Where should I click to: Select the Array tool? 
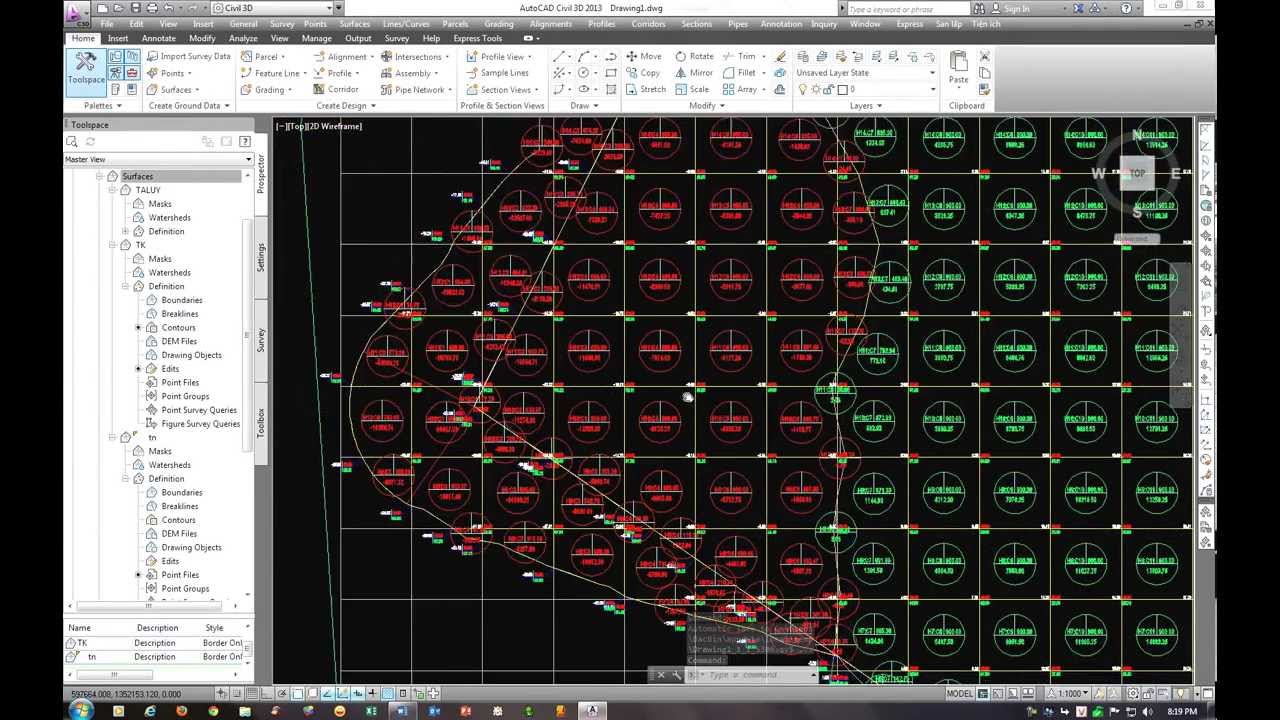(740, 90)
